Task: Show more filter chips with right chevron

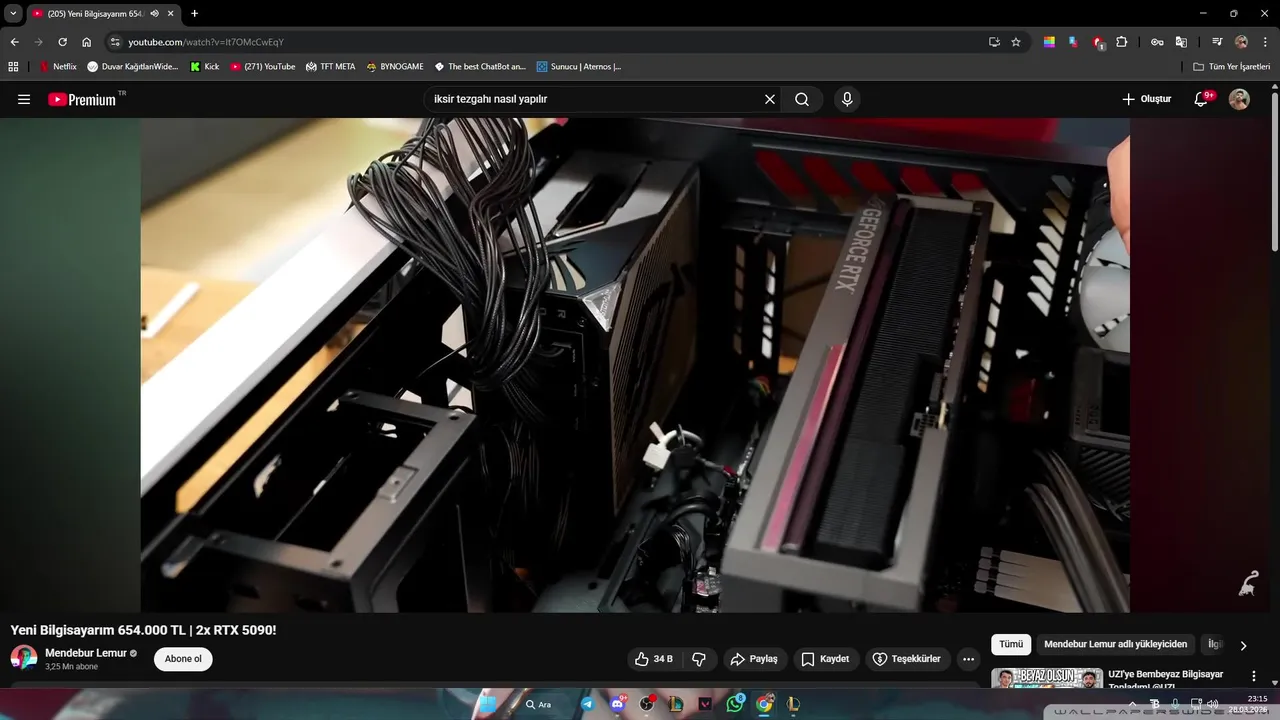Action: pyautogui.click(x=1243, y=645)
